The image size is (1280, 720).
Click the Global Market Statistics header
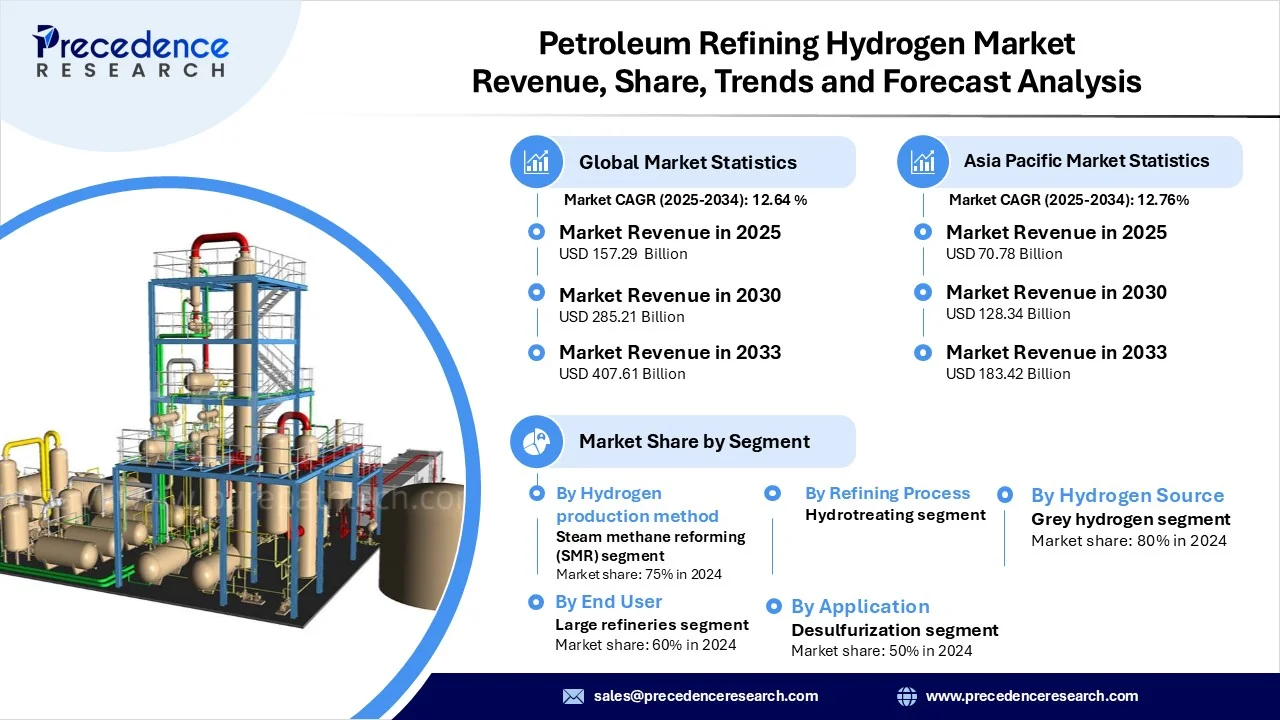688,162
